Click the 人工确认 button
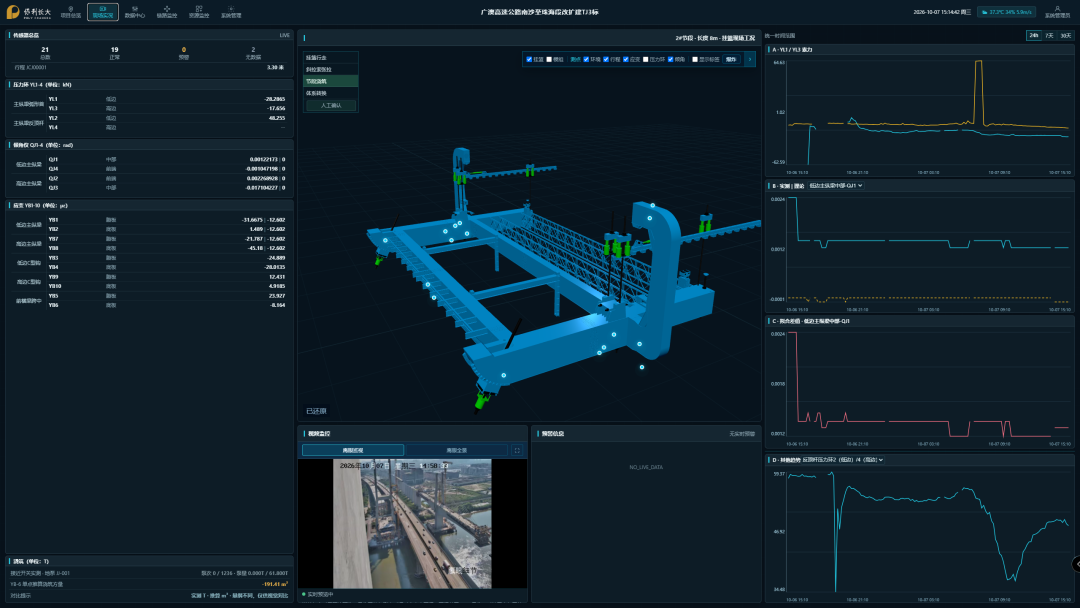 click(331, 105)
